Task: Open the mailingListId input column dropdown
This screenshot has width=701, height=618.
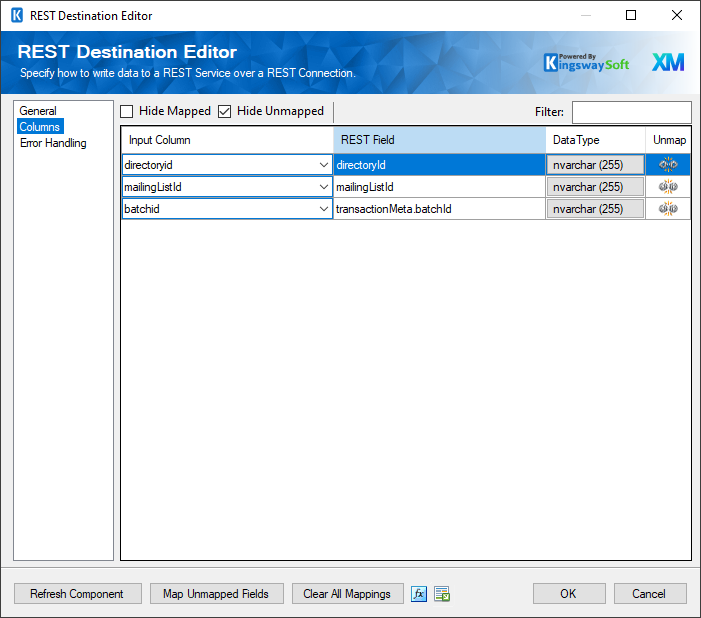Action: [324, 186]
